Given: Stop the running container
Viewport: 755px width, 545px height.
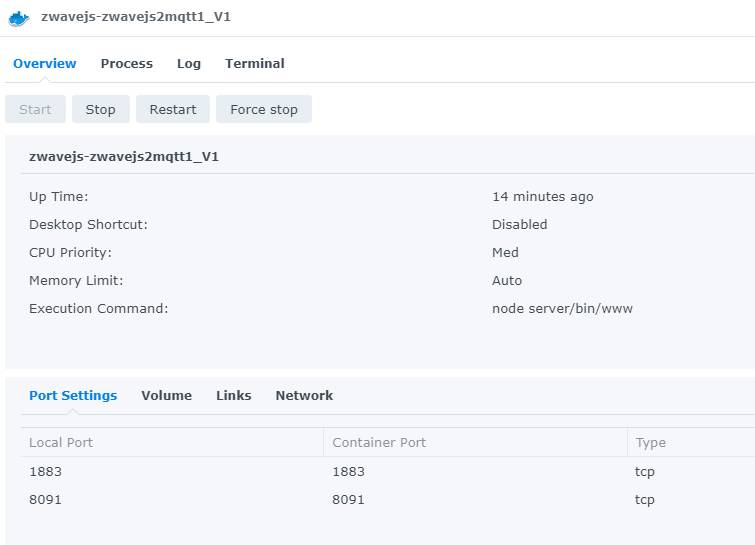Looking at the screenshot, I should (101, 109).
